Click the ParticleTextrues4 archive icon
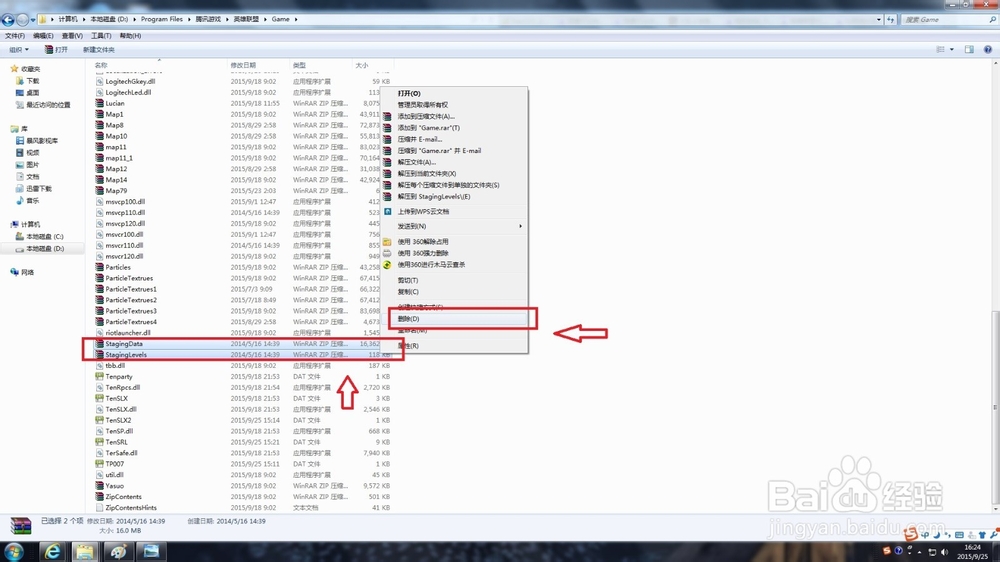Screen dimensions: 1000x562 click(99, 322)
